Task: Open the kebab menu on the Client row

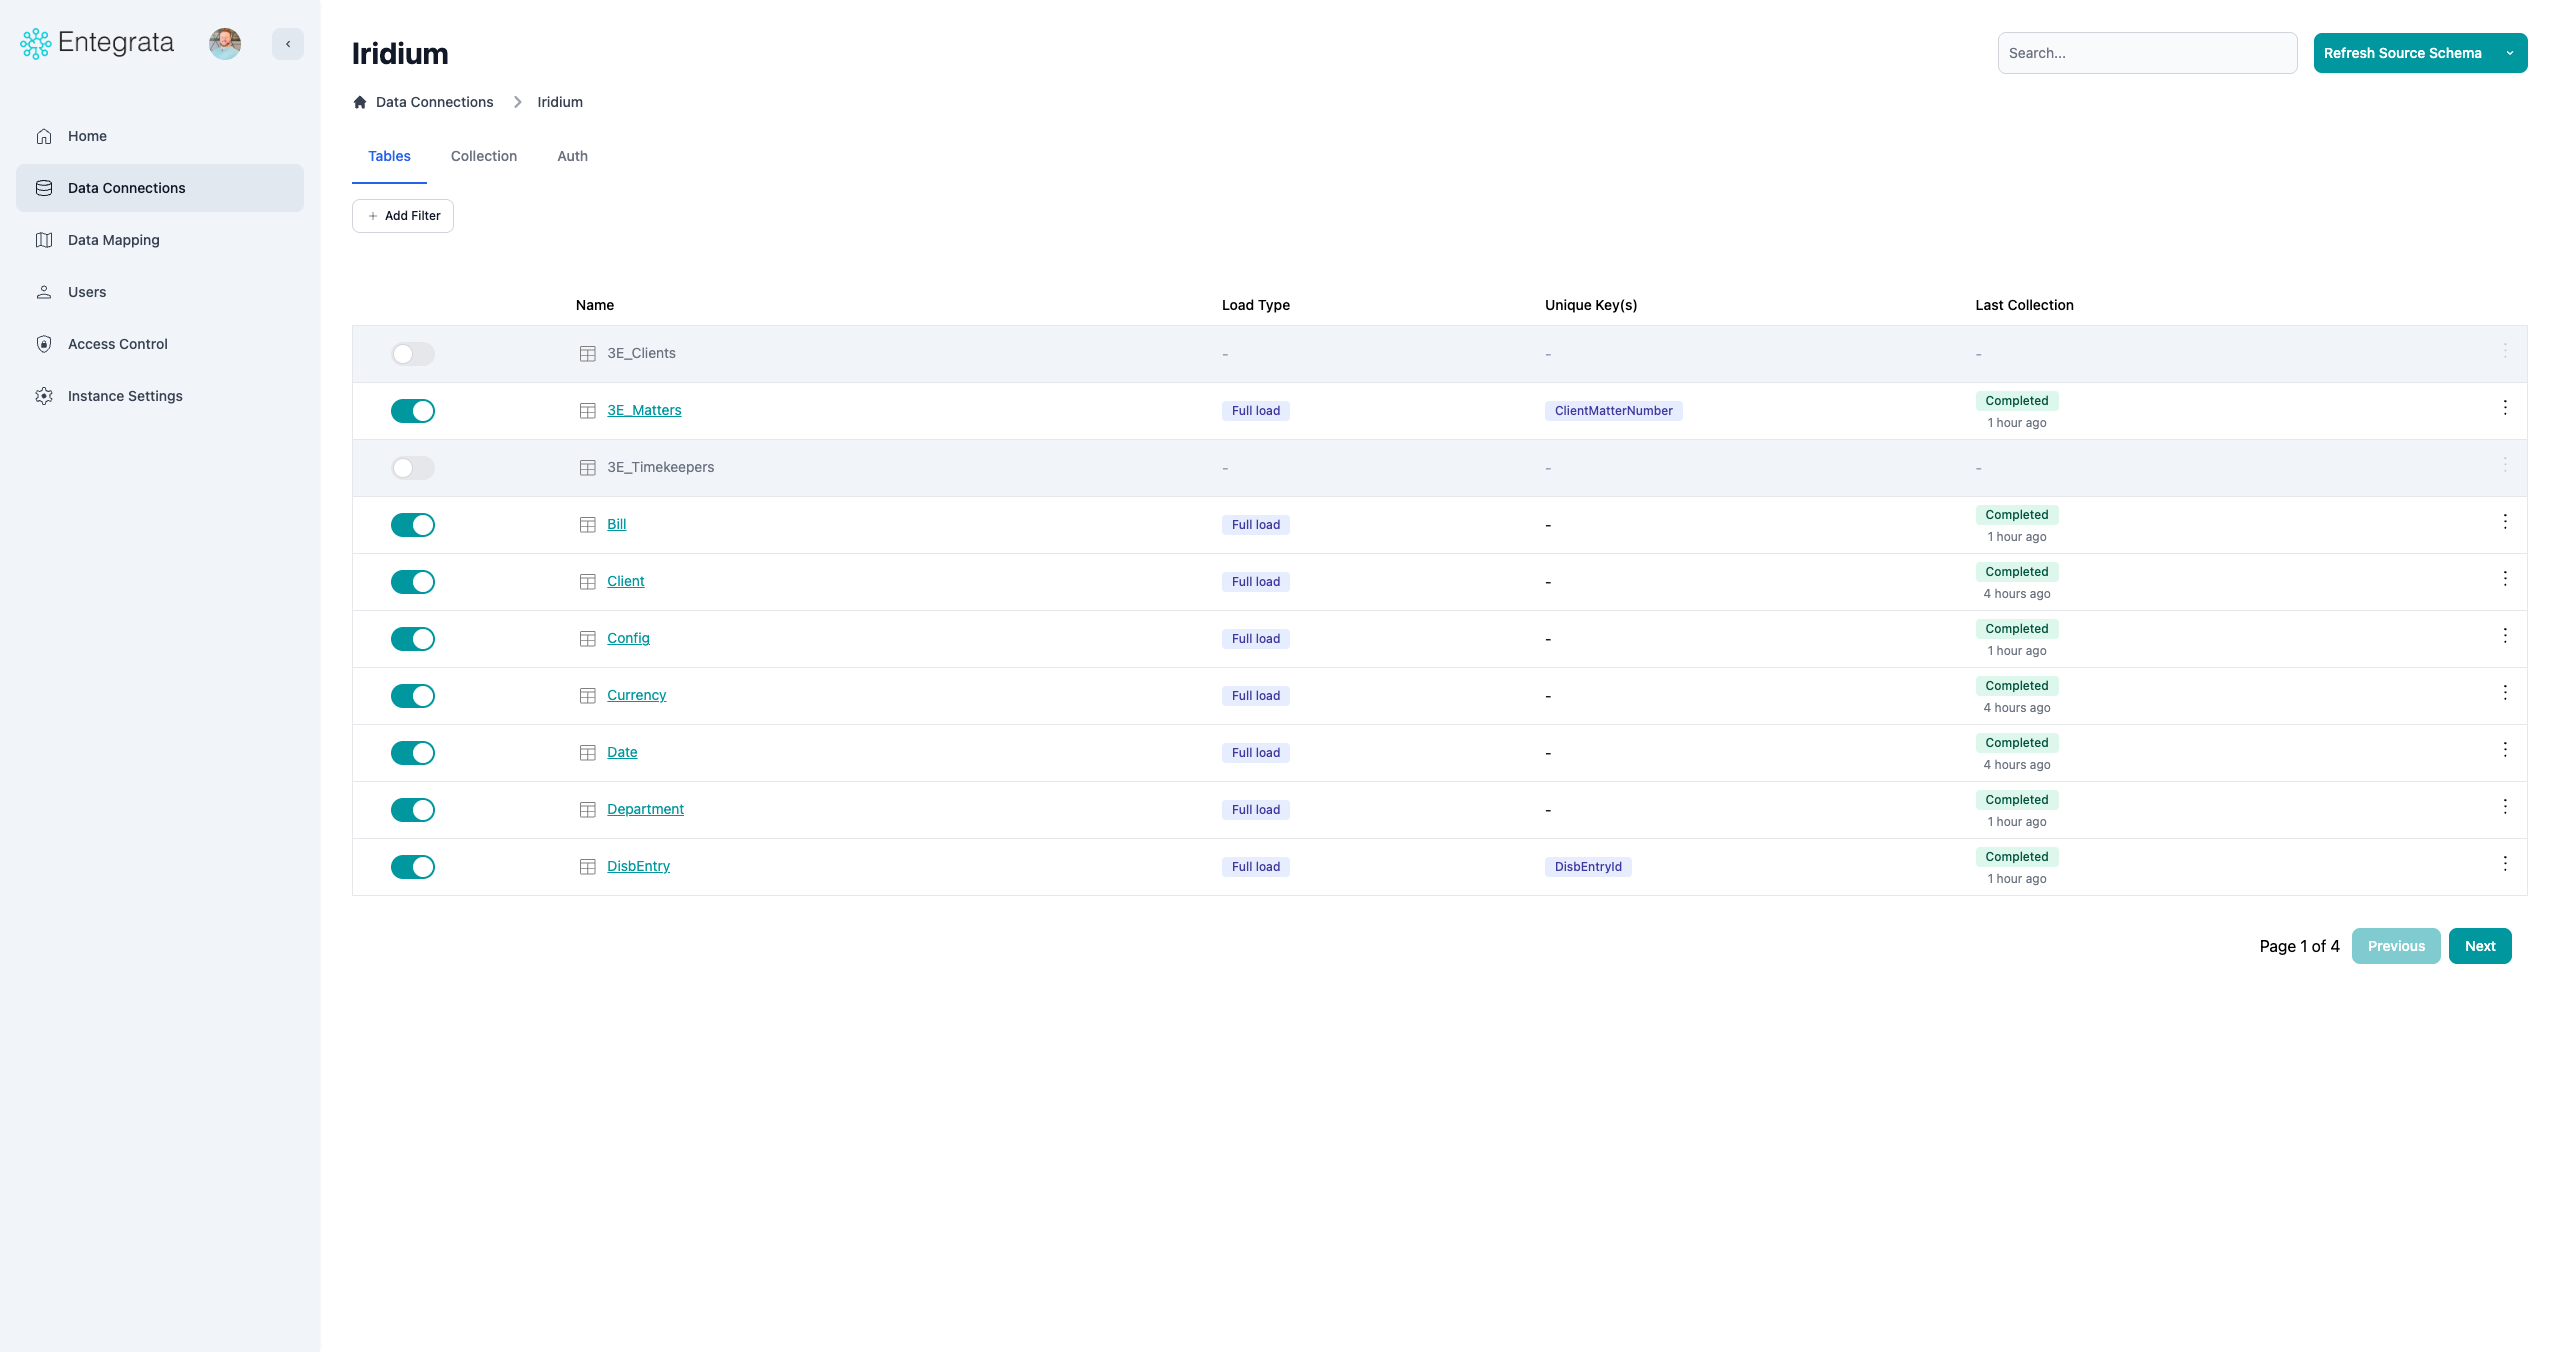Action: (2506, 578)
